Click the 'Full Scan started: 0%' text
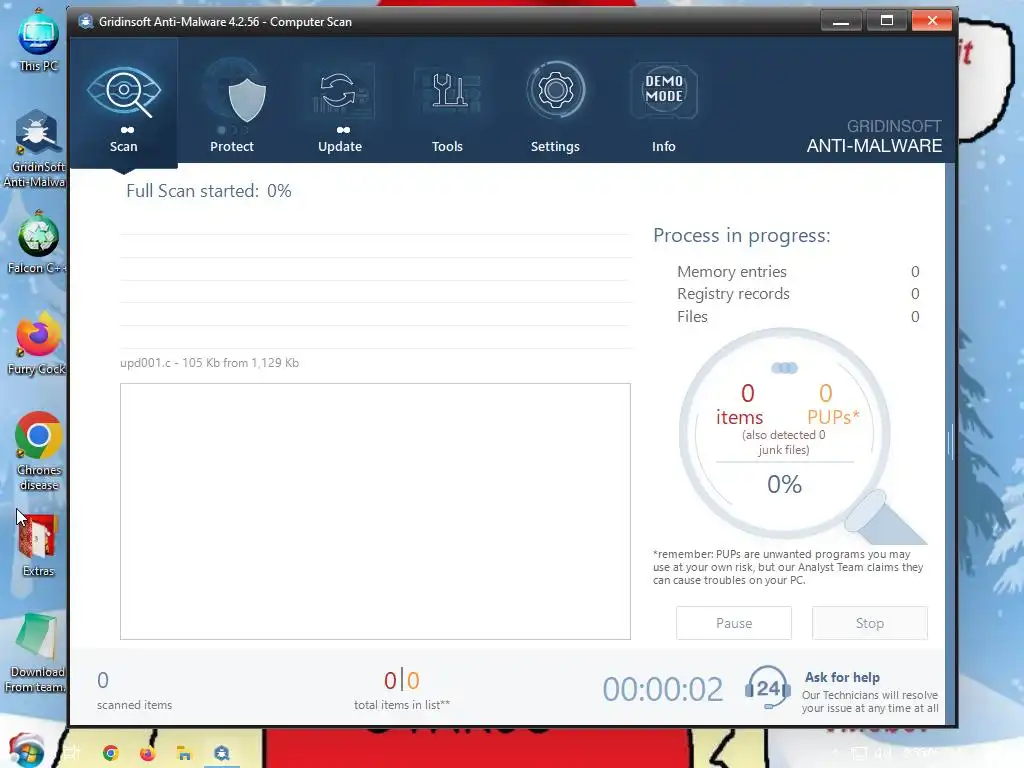 click(x=209, y=191)
